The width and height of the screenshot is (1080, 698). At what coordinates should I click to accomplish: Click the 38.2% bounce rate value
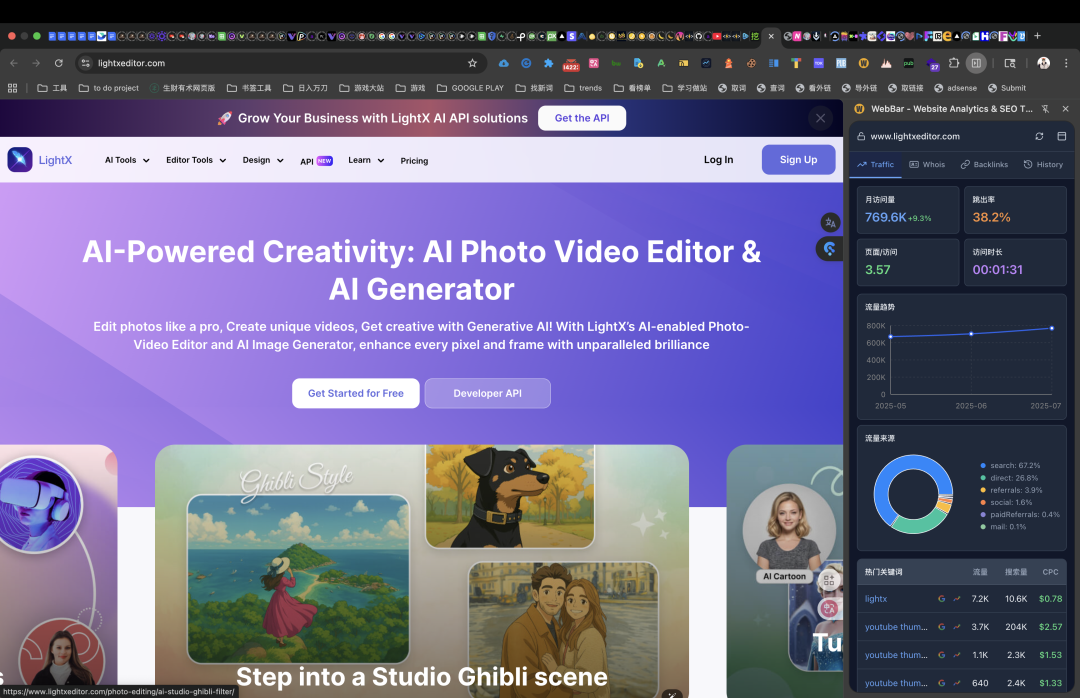coord(991,217)
